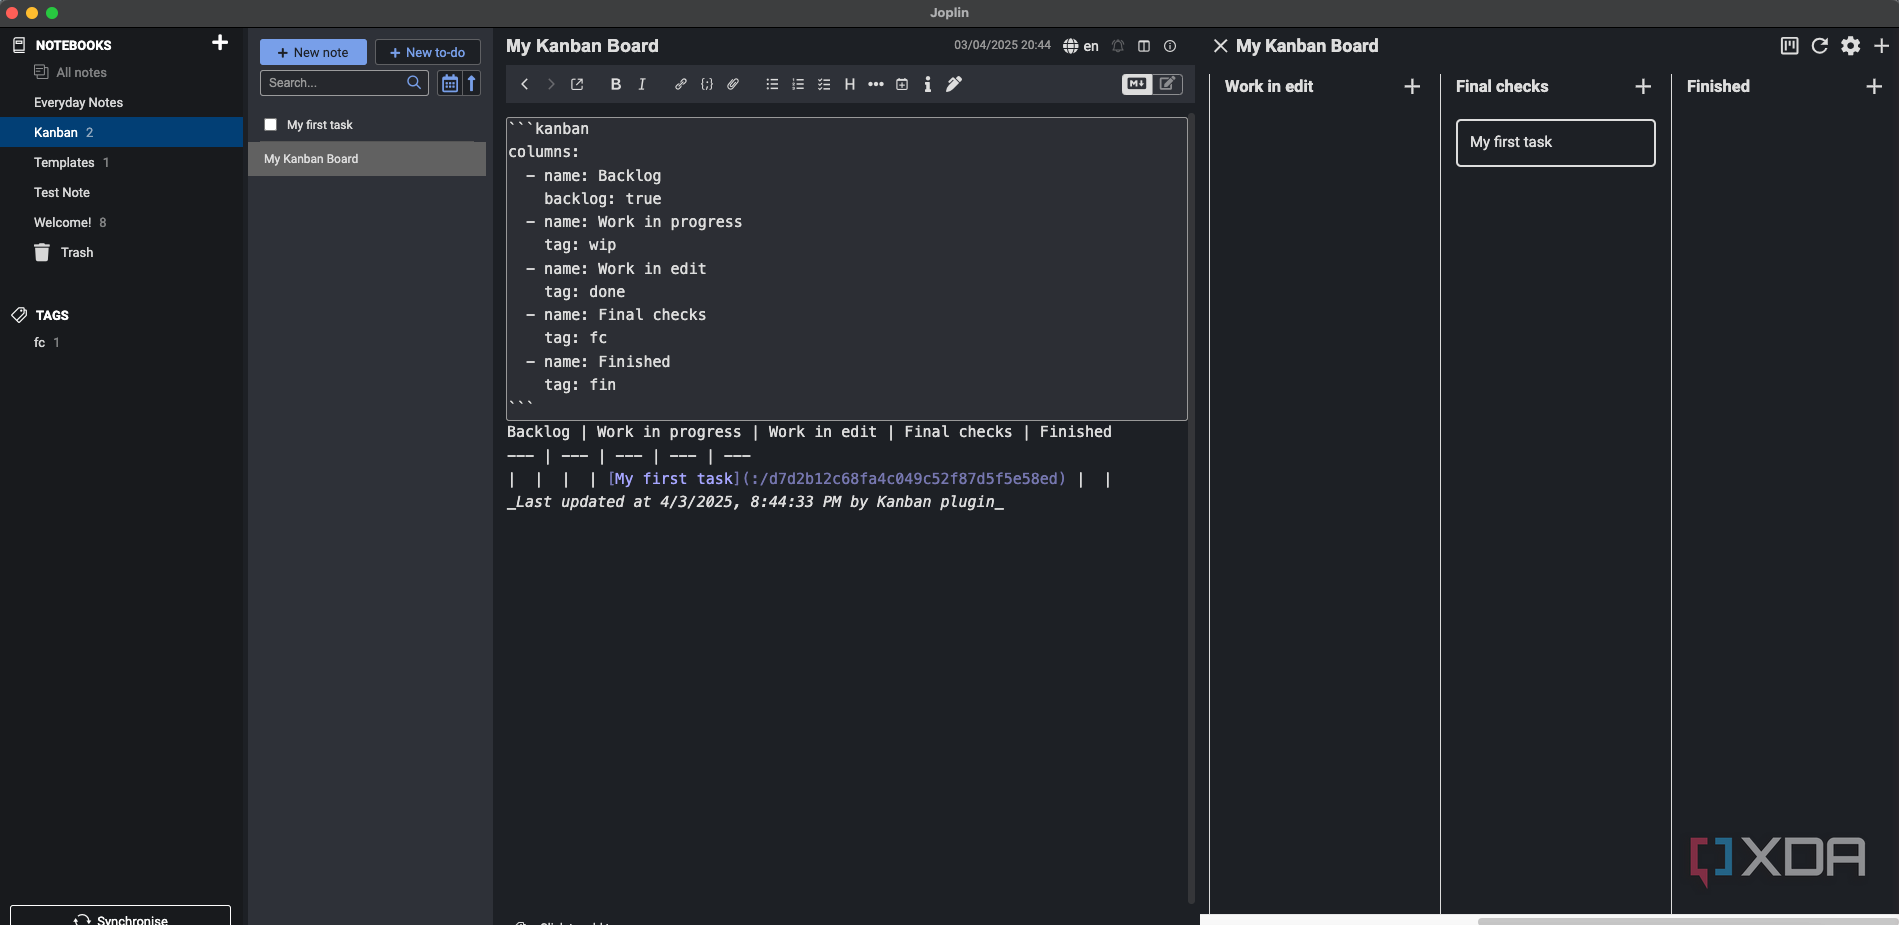Set an alarm with bell icon
Viewport: 1899px width, 925px height.
[1118, 46]
